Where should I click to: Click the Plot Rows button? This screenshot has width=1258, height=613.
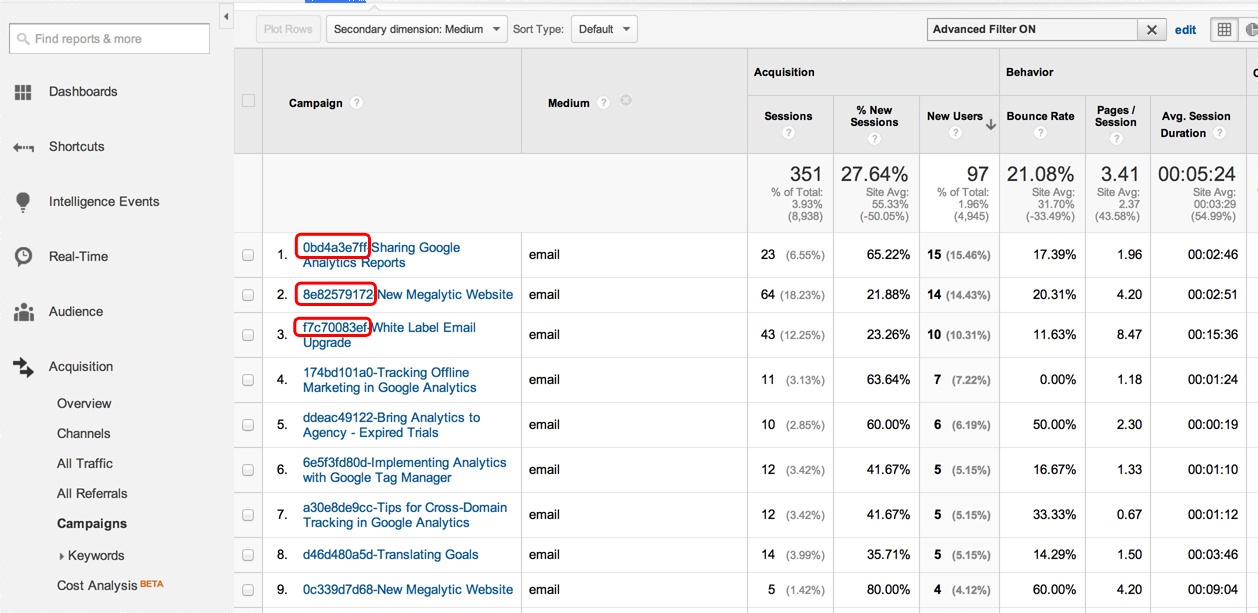pyautogui.click(x=288, y=29)
